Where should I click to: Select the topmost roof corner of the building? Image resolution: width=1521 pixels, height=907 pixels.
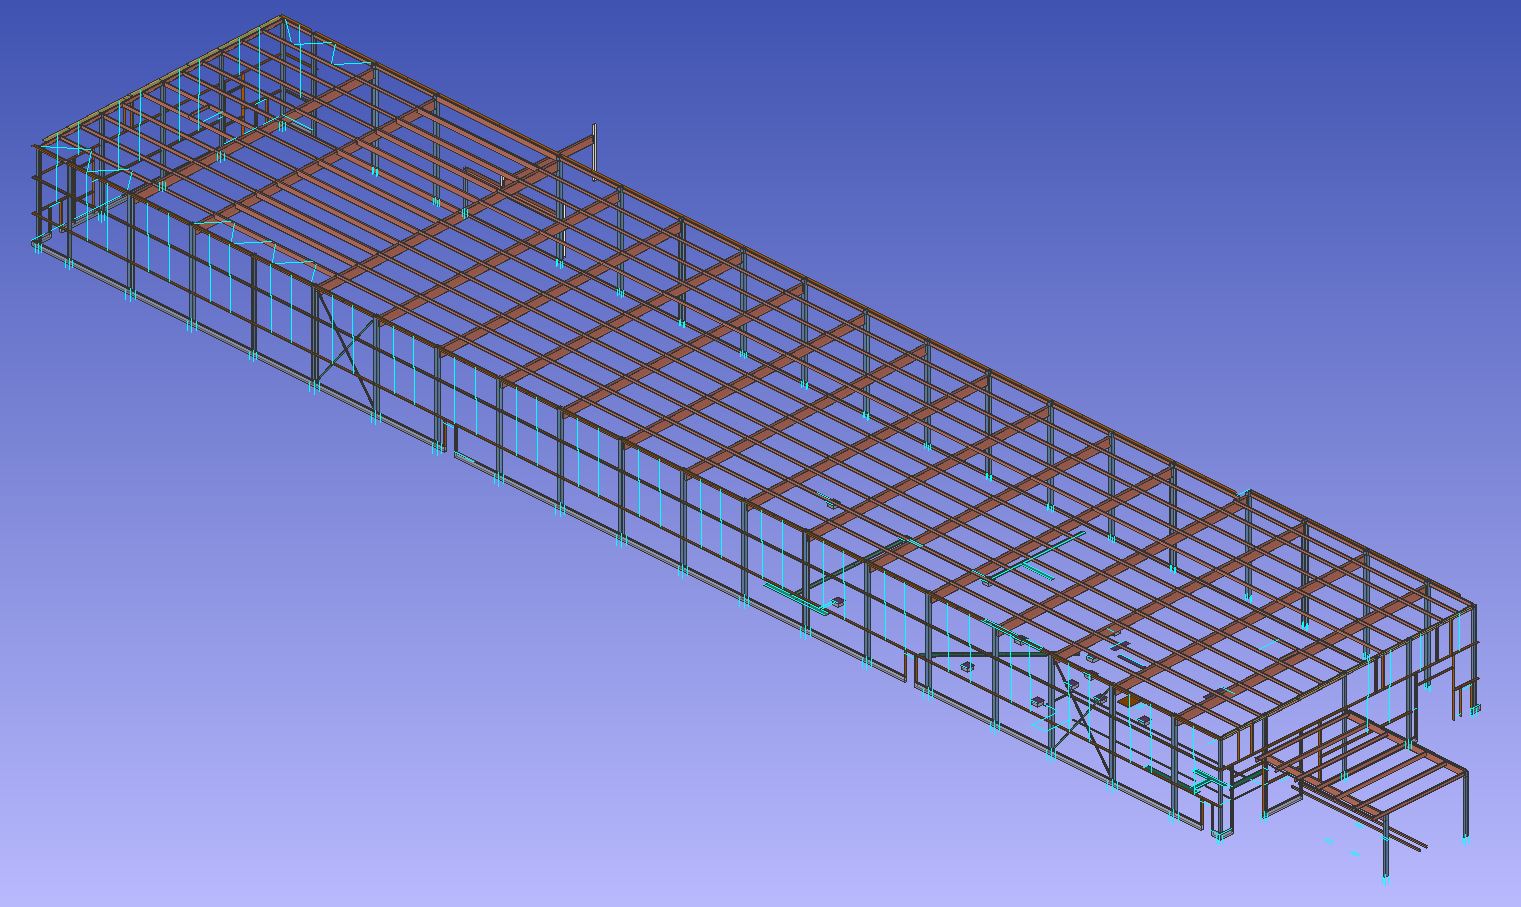pos(281,18)
